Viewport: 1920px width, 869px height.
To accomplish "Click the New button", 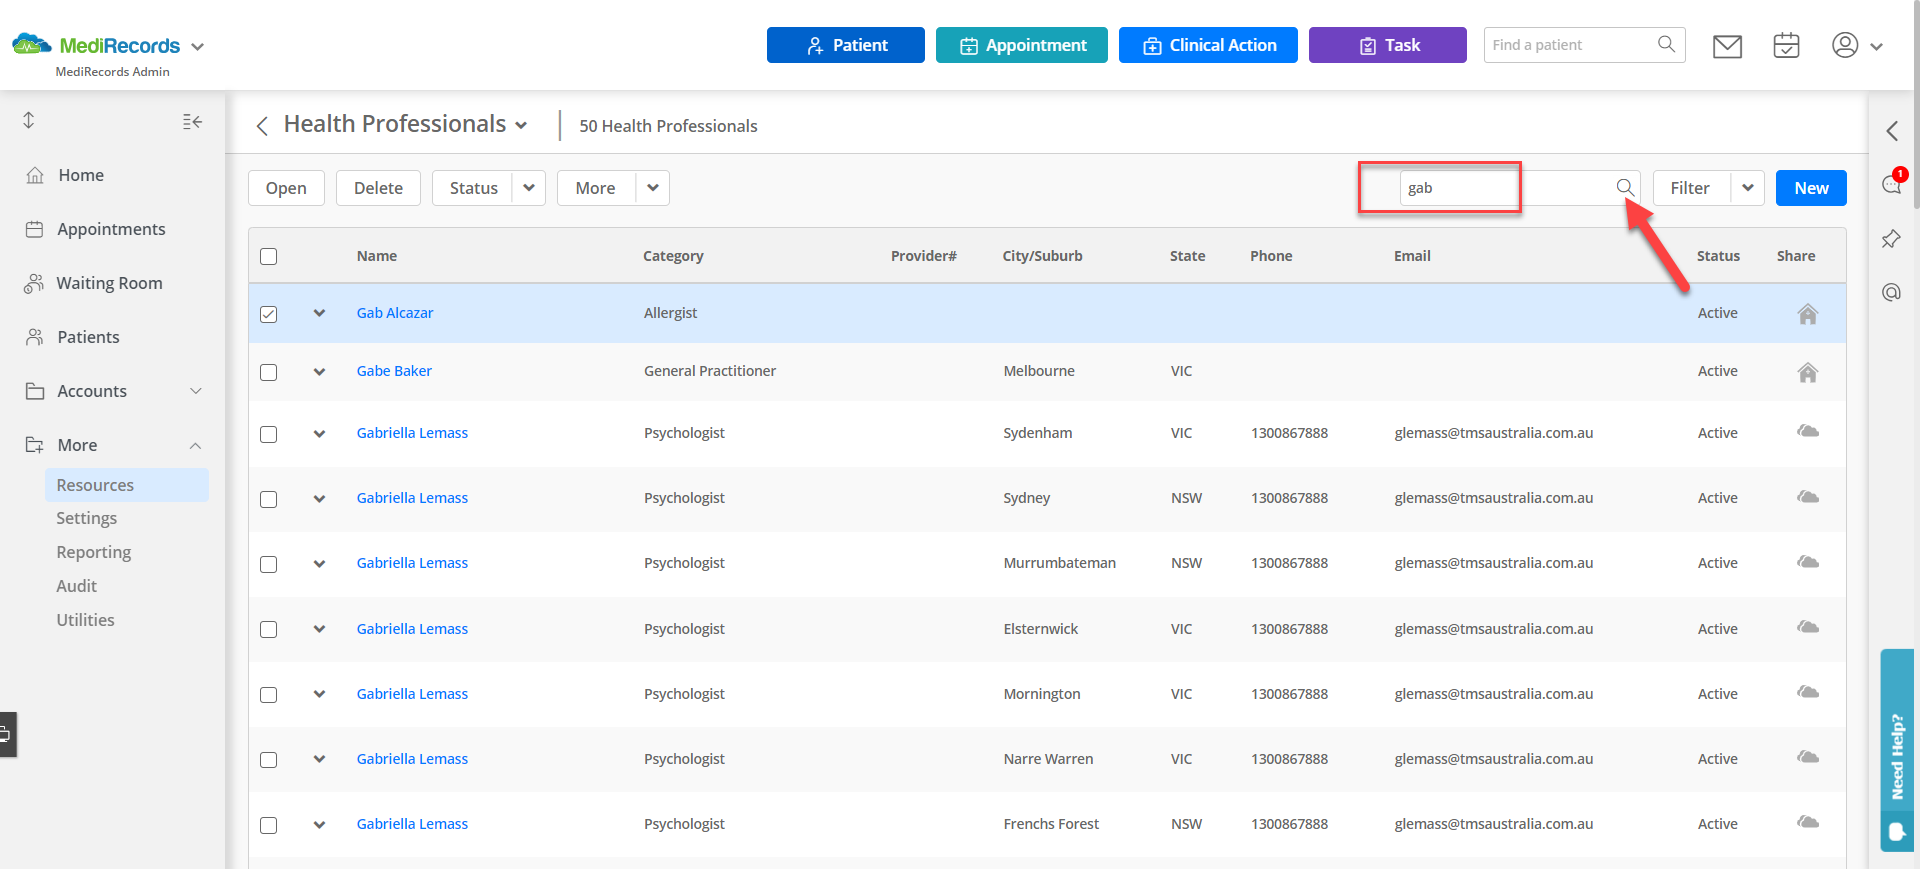I will pos(1811,188).
